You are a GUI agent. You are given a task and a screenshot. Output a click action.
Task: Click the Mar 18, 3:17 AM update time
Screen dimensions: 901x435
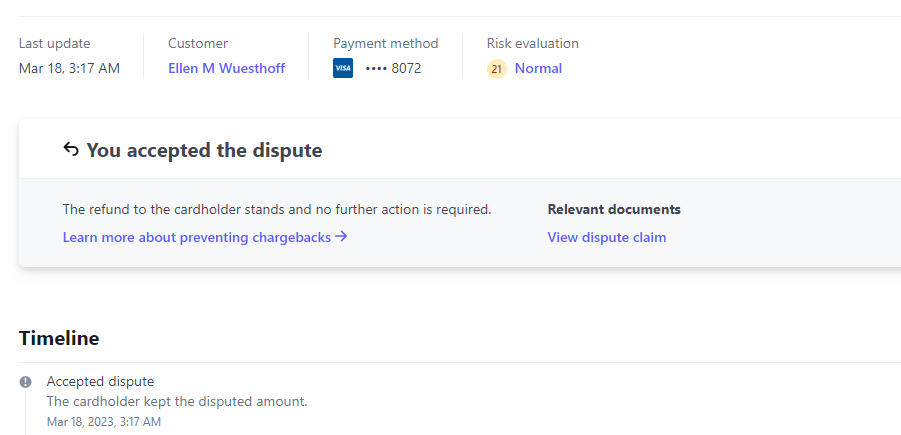[69, 69]
